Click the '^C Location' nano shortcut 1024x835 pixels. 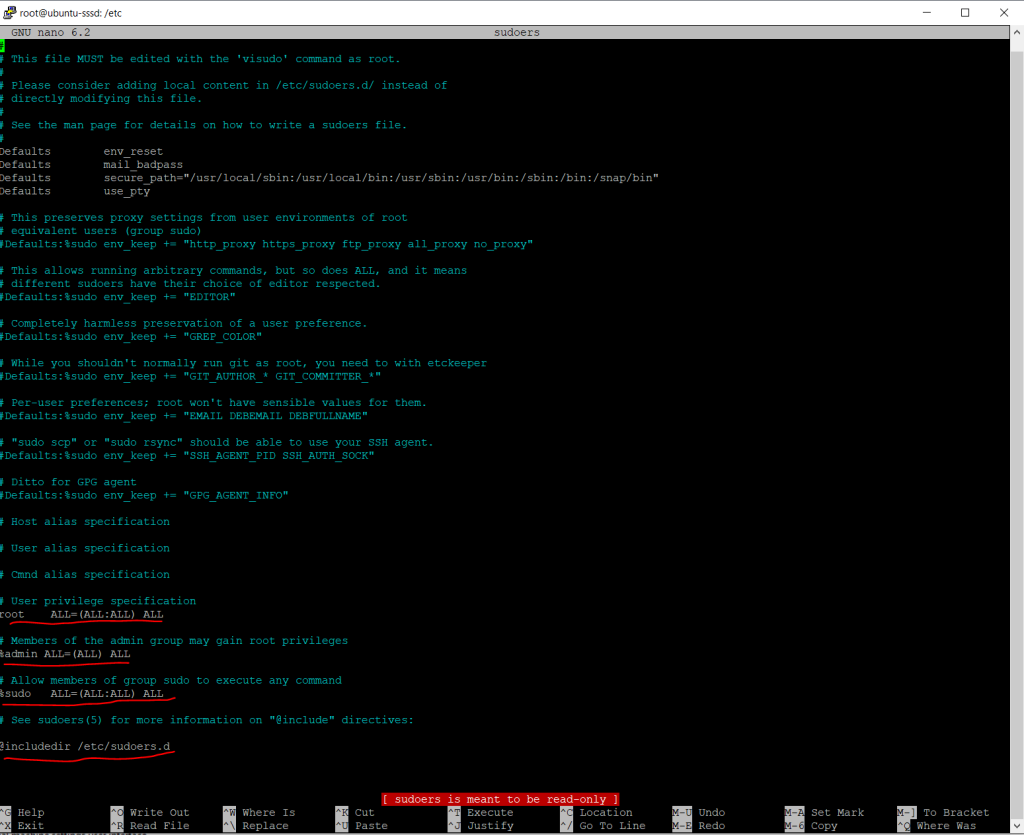click(x=596, y=813)
